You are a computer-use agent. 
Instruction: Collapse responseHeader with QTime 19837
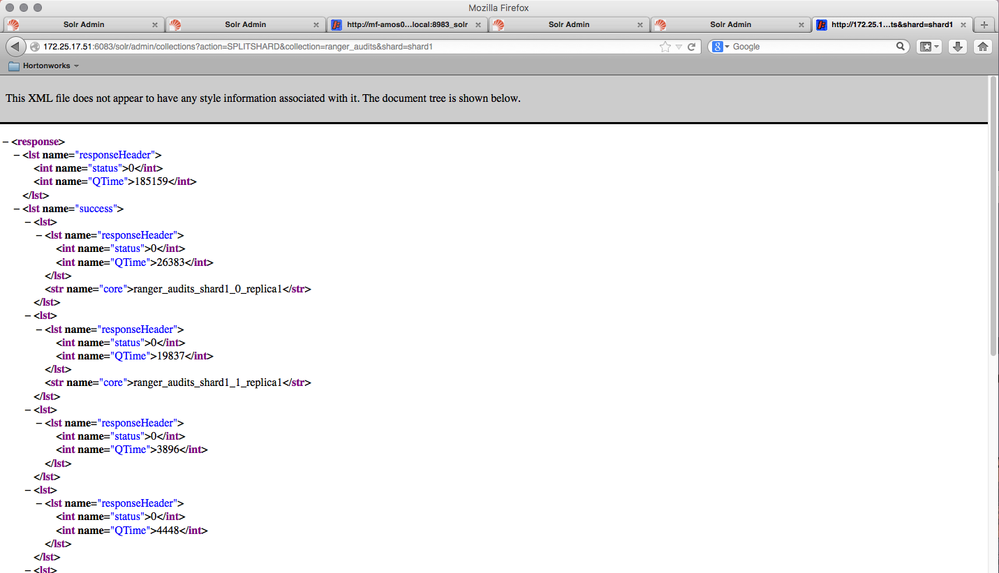[x=39, y=330]
